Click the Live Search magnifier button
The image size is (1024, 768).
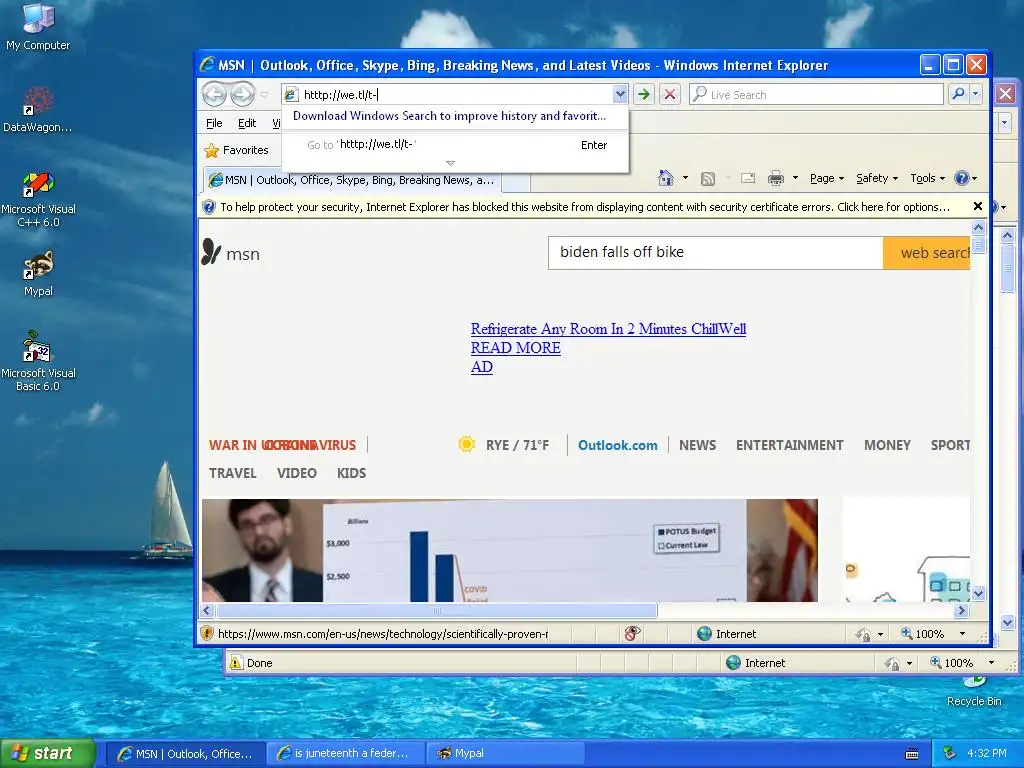pyautogui.click(x=958, y=94)
